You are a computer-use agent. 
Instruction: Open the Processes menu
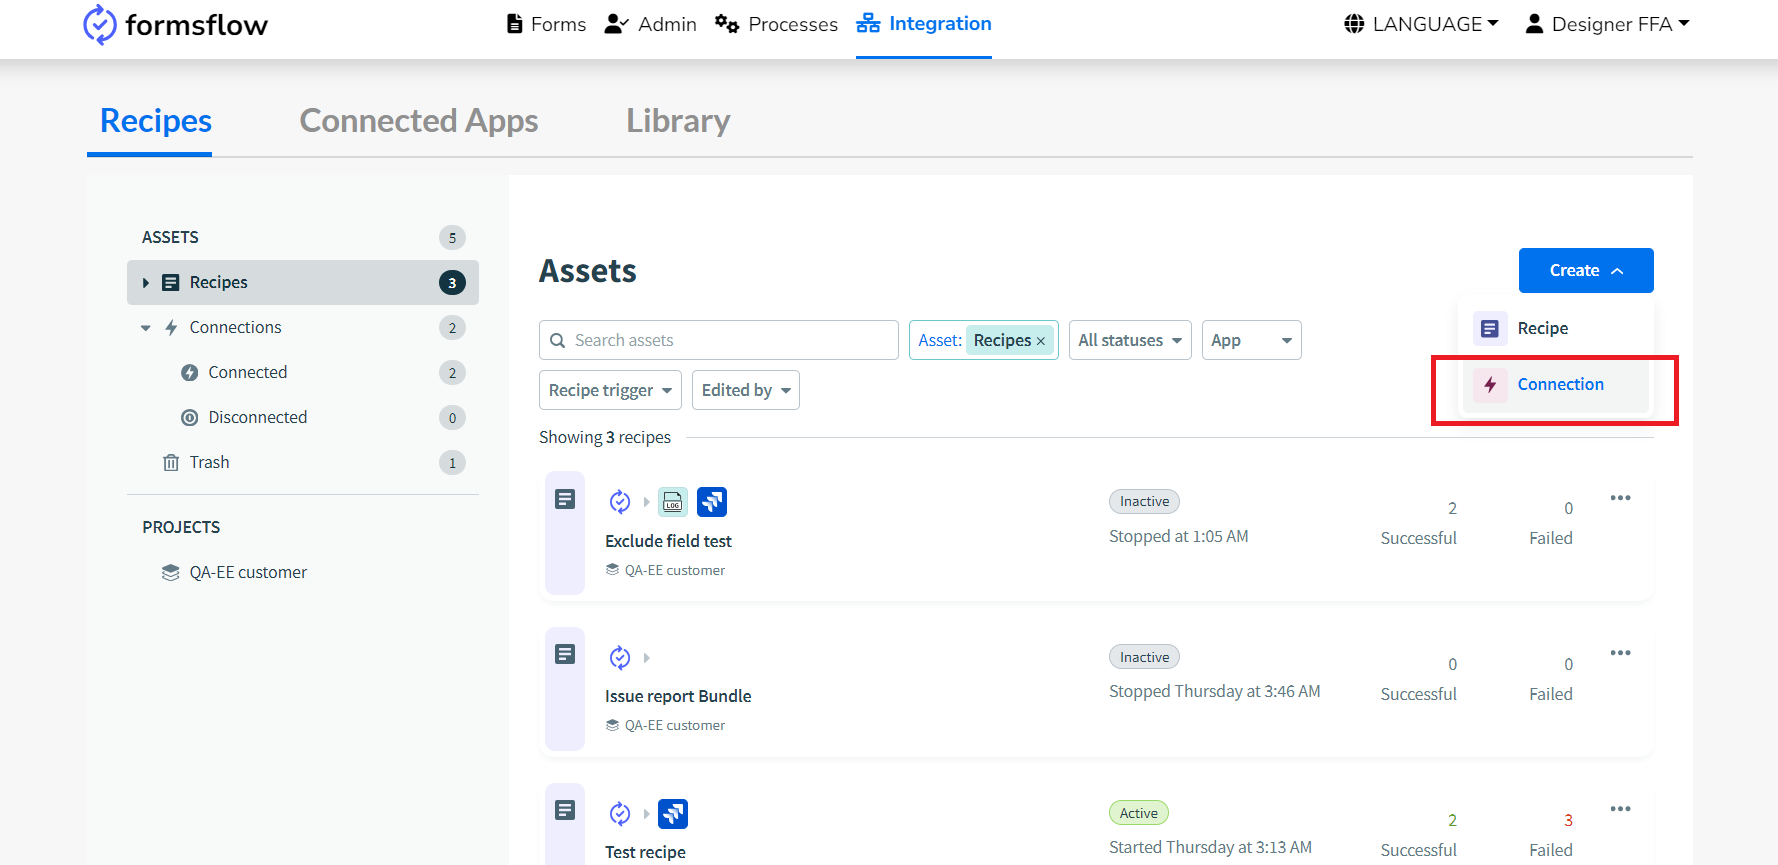776,24
